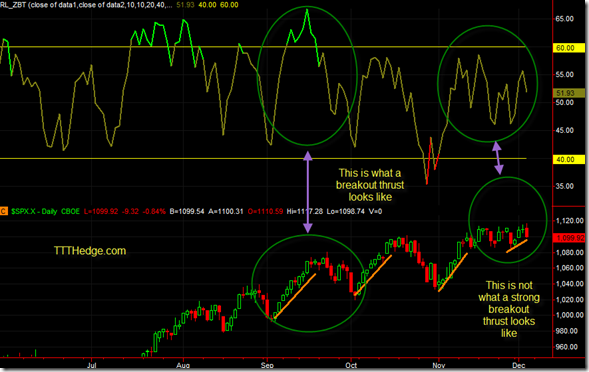Viewport: 589px width, 372px height.
Task: Click the 60.00 value in indicator header
Action: click(229, 5)
